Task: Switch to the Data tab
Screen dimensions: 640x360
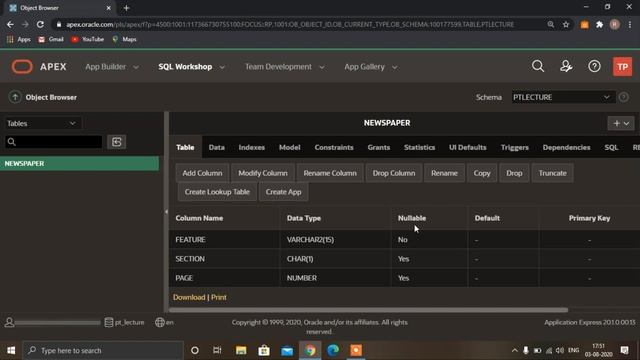Action: click(x=217, y=147)
